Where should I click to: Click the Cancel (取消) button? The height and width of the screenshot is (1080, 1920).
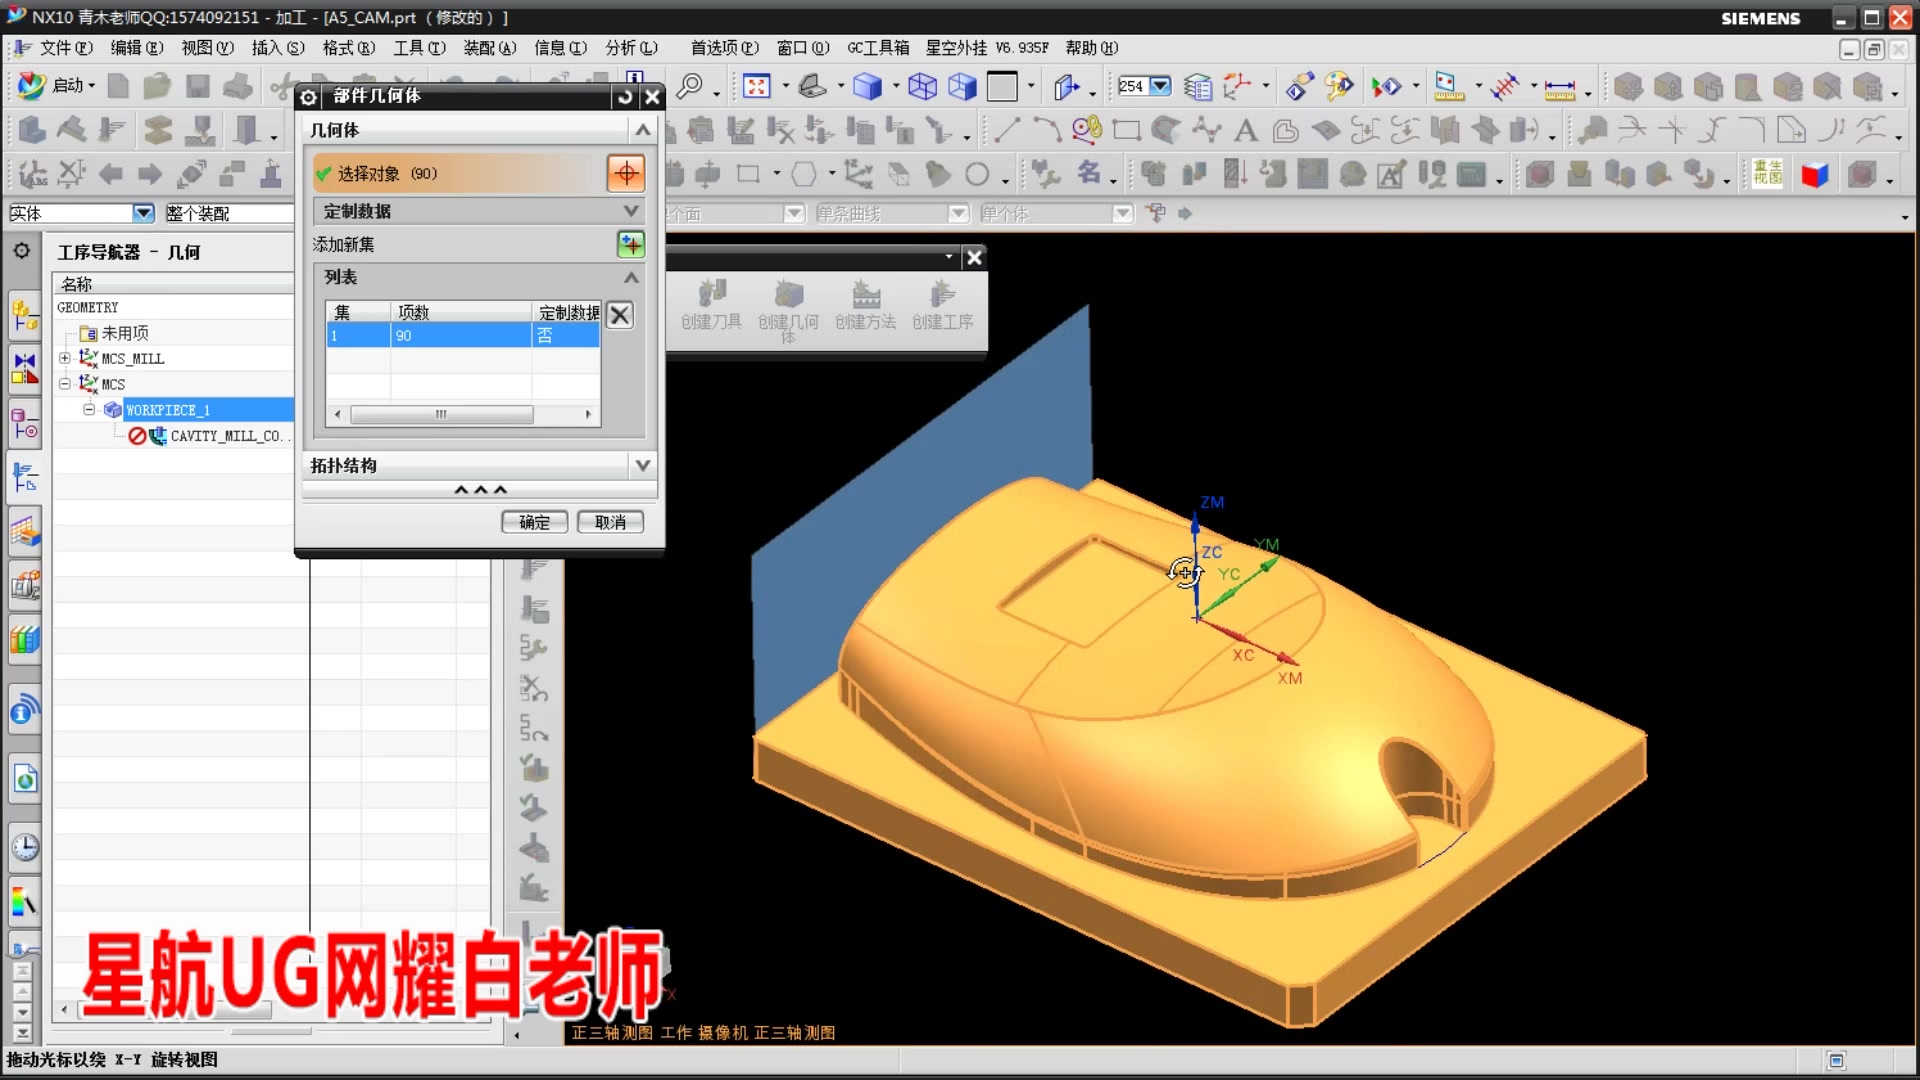click(610, 522)
